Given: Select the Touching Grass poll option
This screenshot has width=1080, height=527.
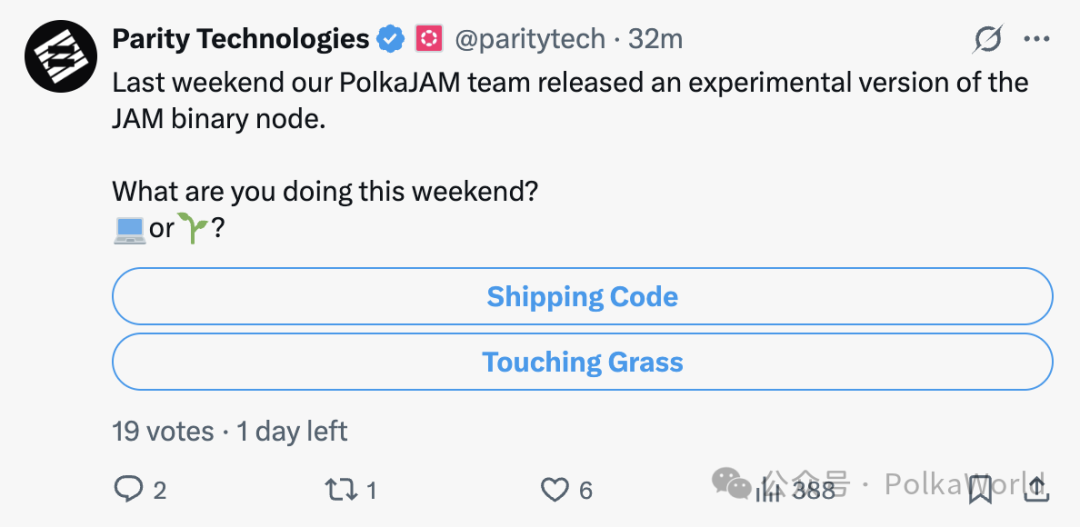Looking at the screenshot, I should [x=582, y=362].
